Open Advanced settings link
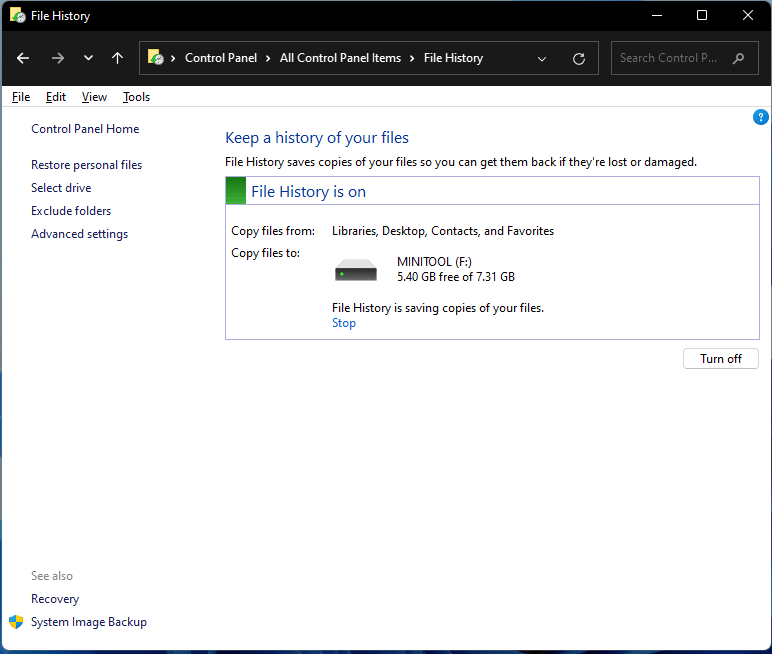Screen dimensions: 772x654 point(79,234)
